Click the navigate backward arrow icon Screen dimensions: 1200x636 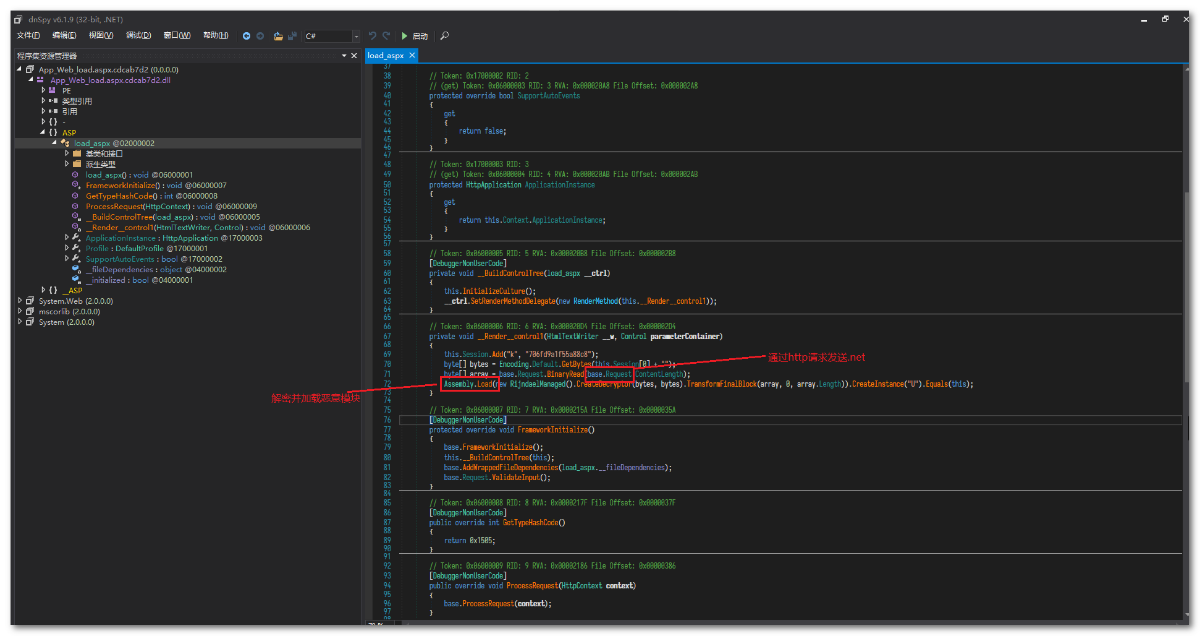(x=246, y=36)
